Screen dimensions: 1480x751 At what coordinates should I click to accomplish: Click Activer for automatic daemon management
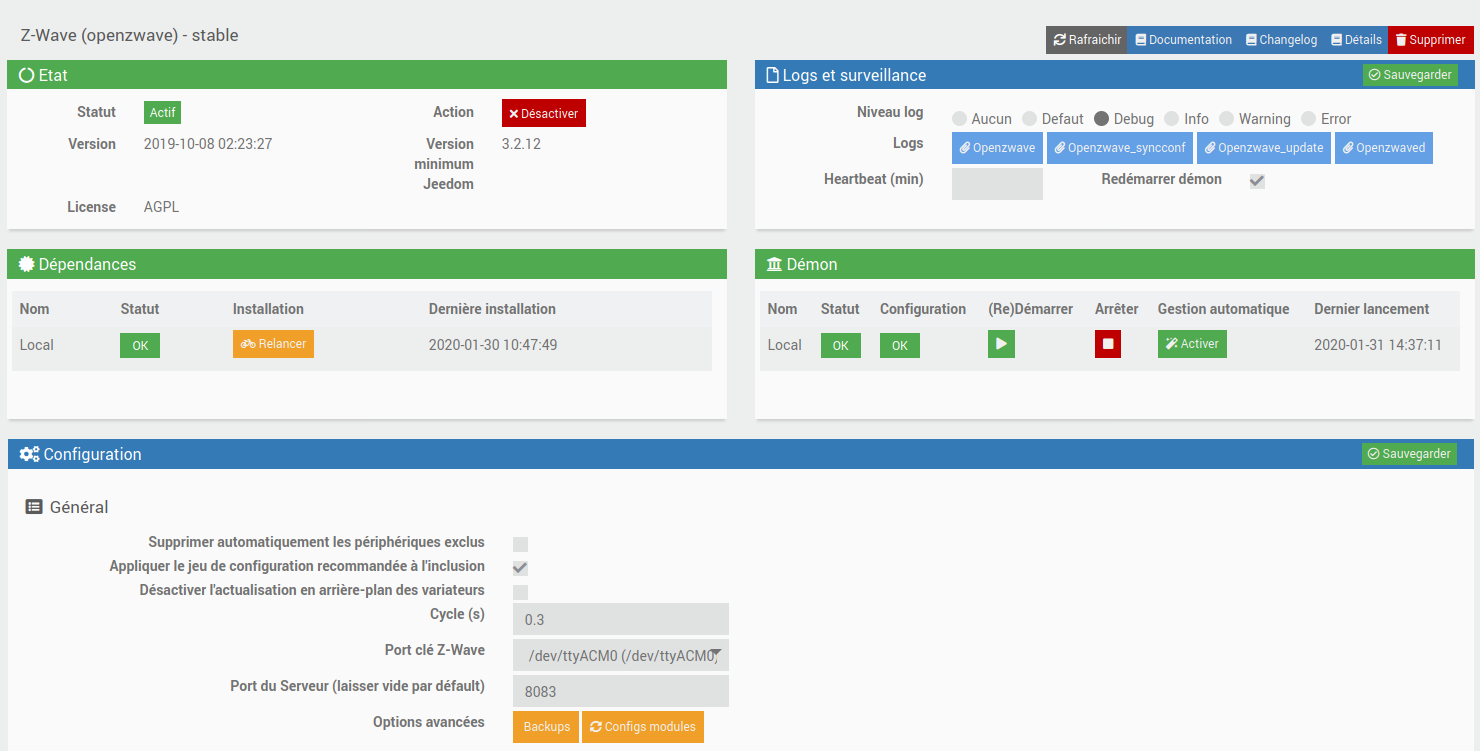[x=1192, y=344]
